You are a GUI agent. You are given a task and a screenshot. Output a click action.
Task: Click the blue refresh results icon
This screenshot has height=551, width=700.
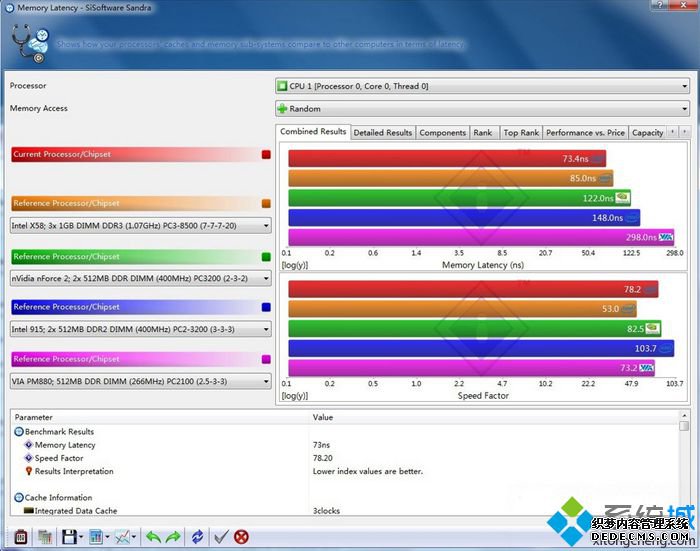coord(197,537)
